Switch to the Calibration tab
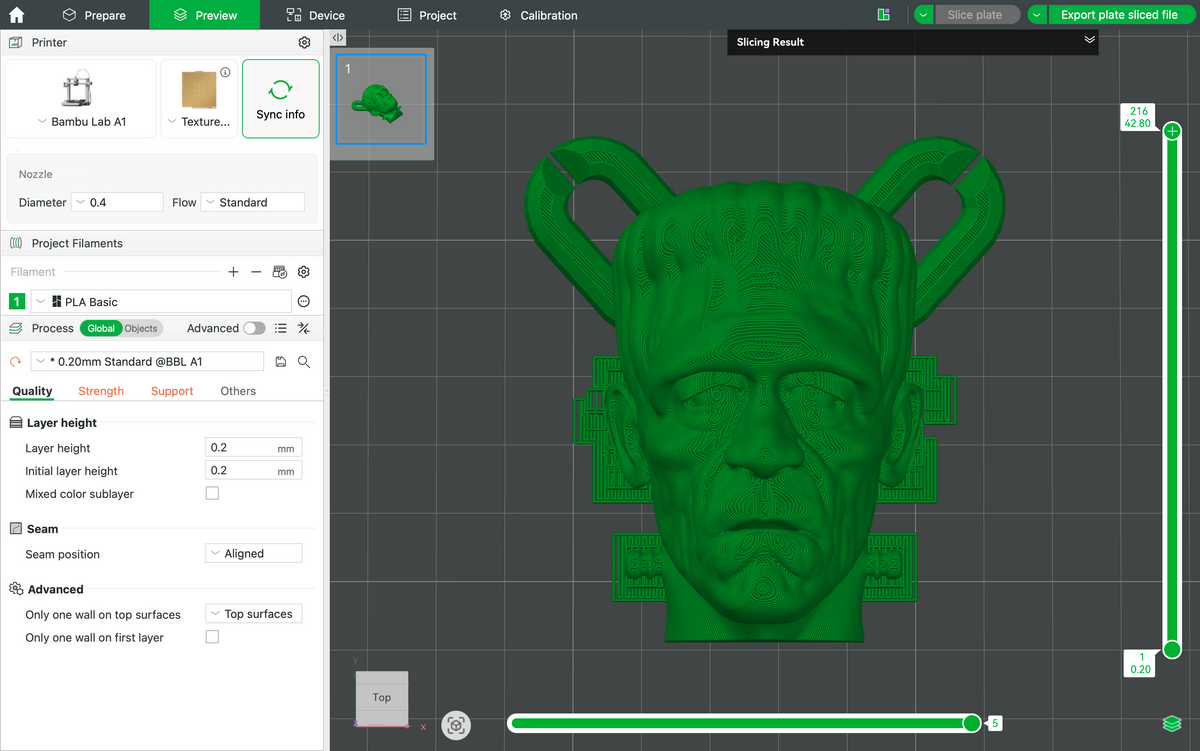This screenshot has height=751, width=1200. pos(538,15)
